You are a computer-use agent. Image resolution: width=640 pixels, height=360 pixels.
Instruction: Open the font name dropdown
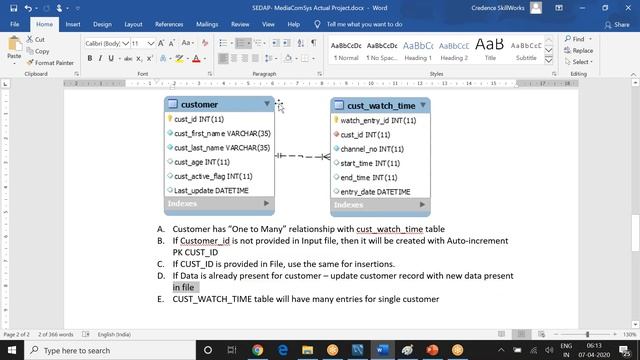coord(126,43)
